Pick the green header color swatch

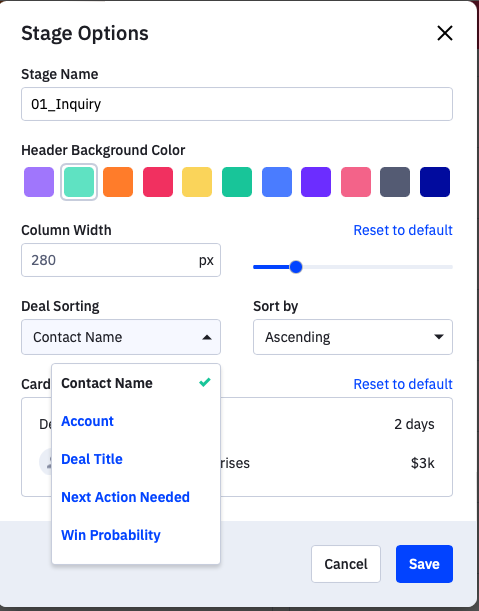pyautogui.click(x=237, y=182)
